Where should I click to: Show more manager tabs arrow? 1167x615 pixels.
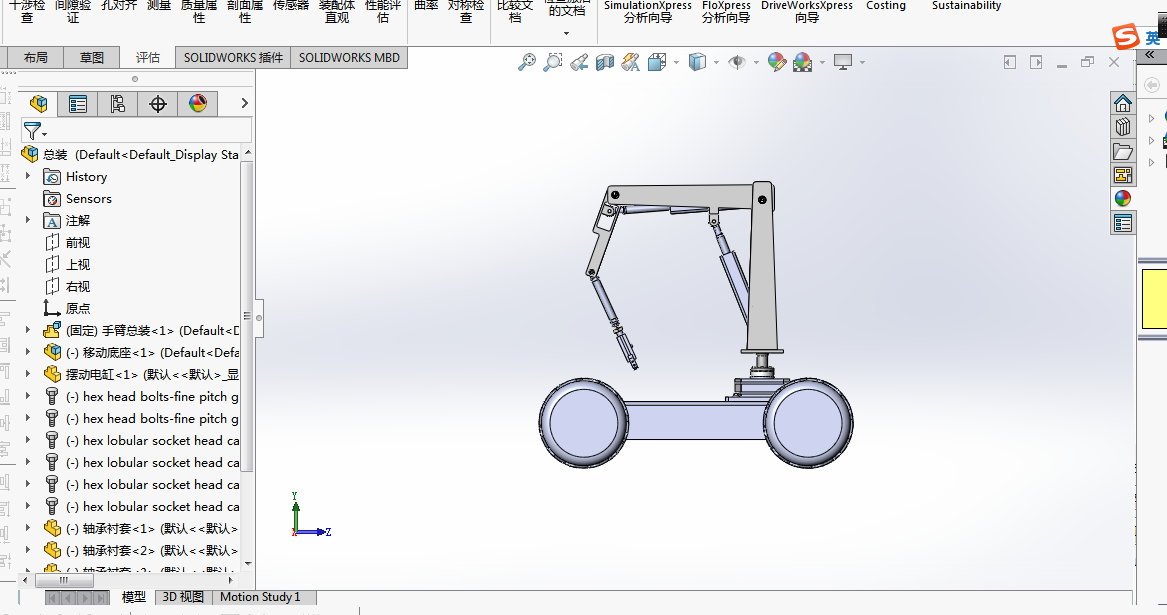tap(244, 103)
